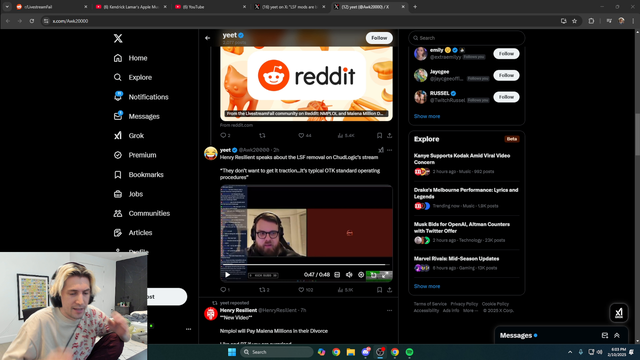Open the floating Grok button

pos(618,313)
